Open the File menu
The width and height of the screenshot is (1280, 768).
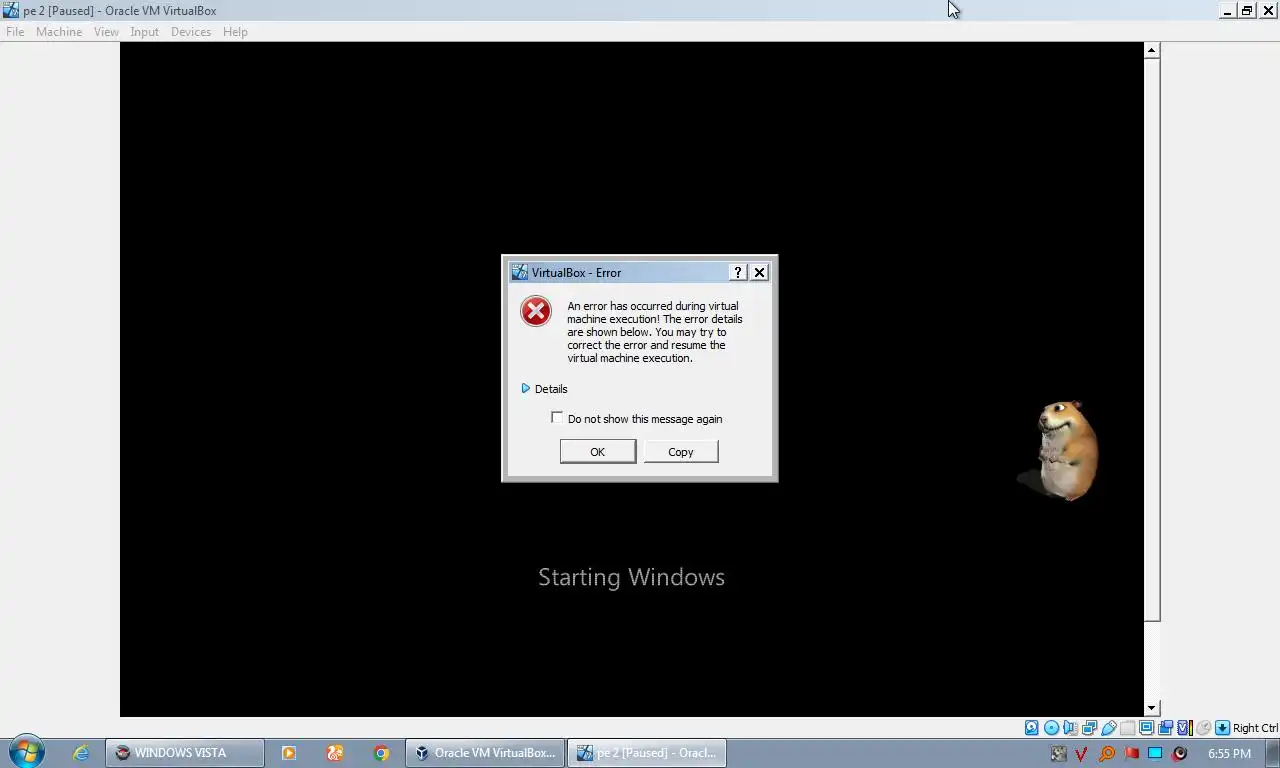(15, 32)
